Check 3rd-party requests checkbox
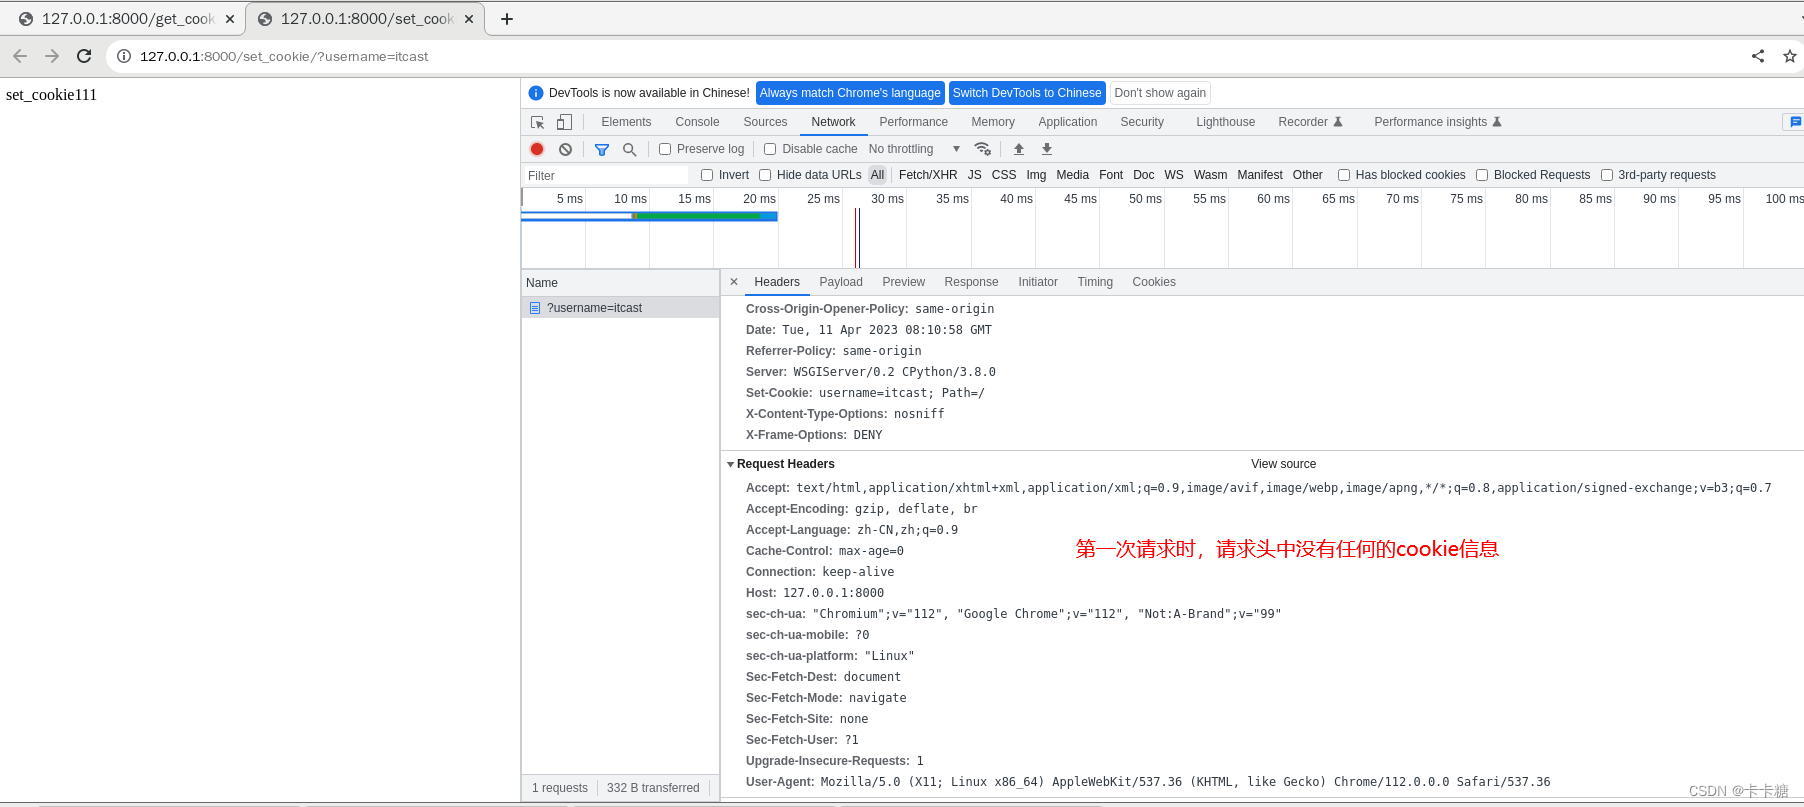Image resolution: width=1804 pixels, height=807 pixels. 1607,175
